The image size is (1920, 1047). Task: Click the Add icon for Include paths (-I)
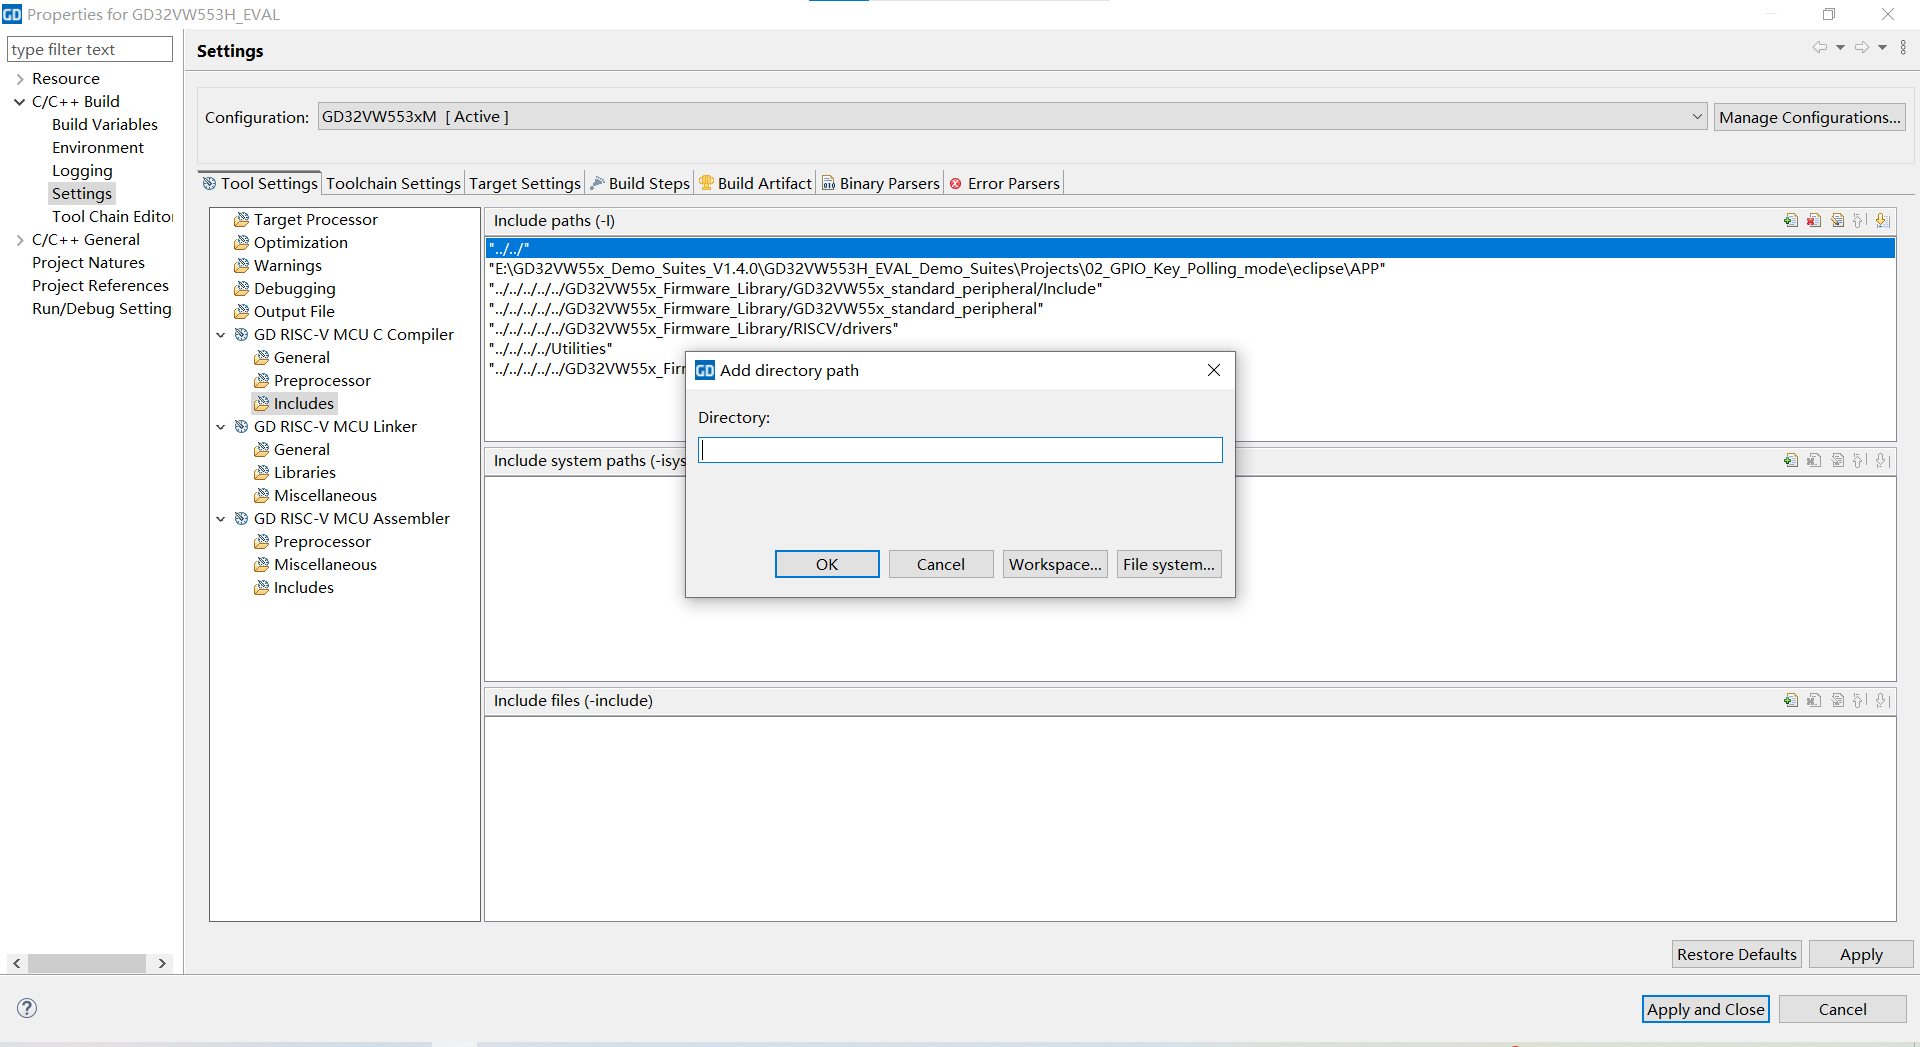click(x=1790, y=221)
